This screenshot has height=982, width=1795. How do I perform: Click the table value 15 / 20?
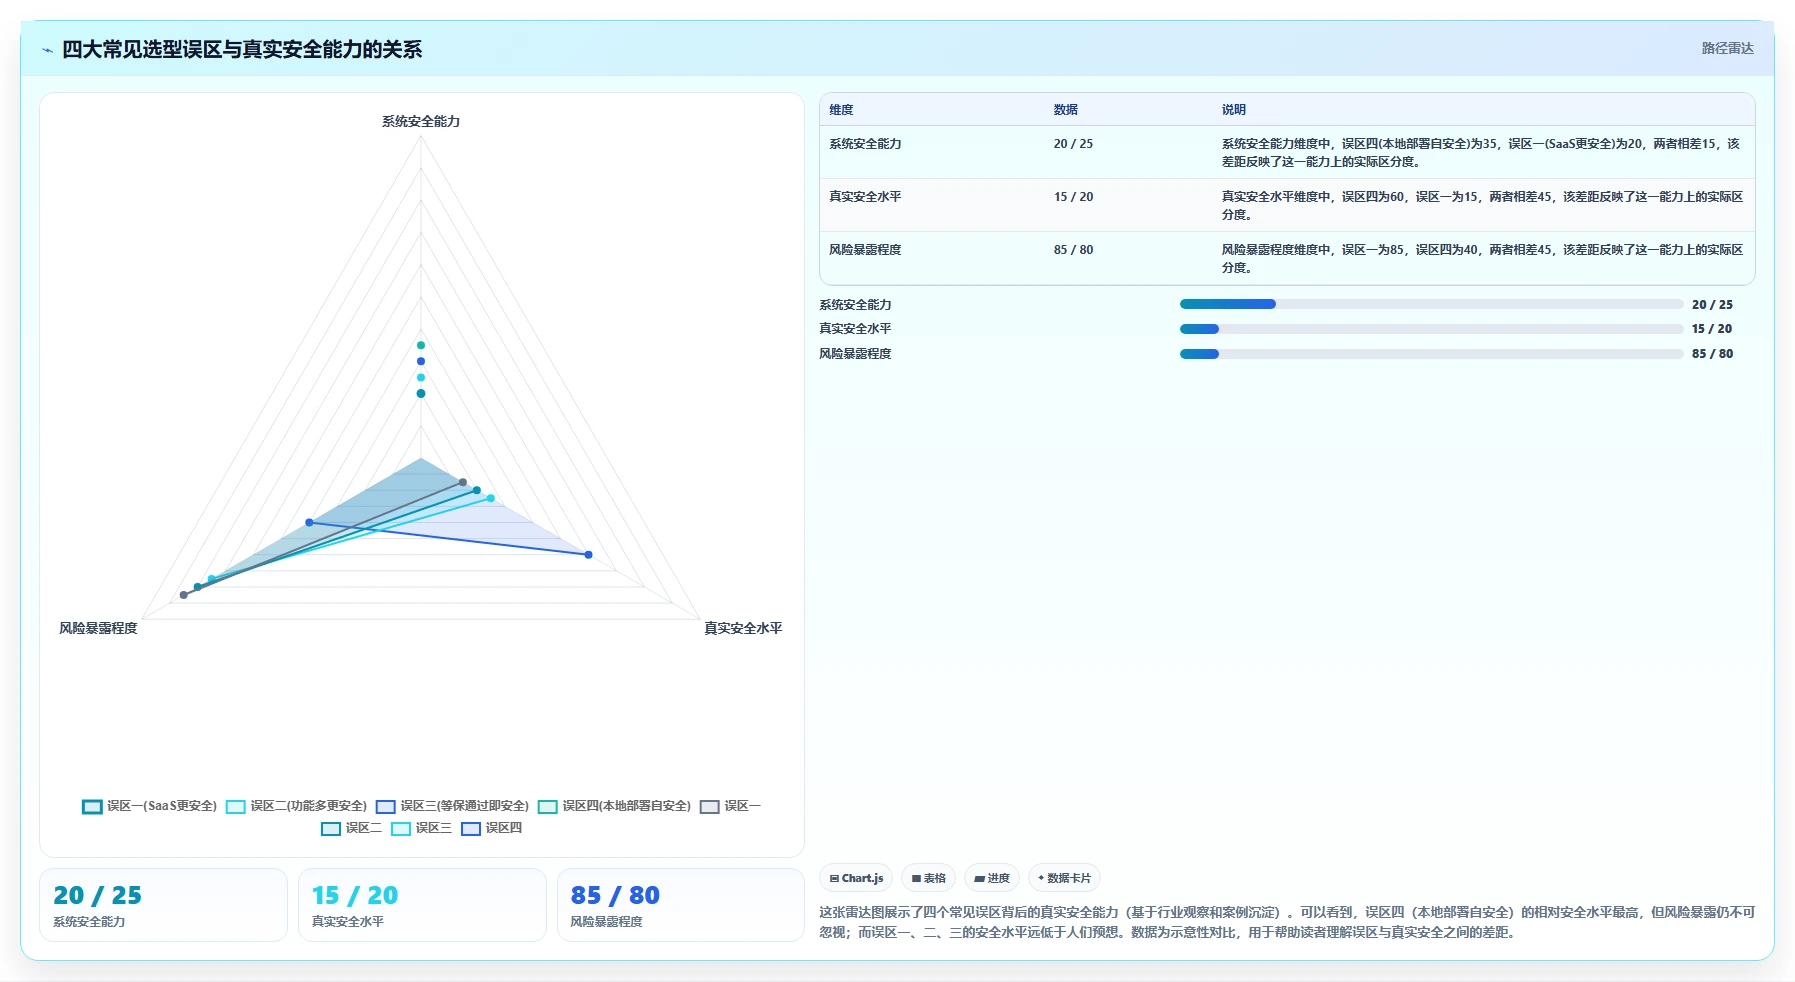pyautogui.click(x=1073, y=197)
